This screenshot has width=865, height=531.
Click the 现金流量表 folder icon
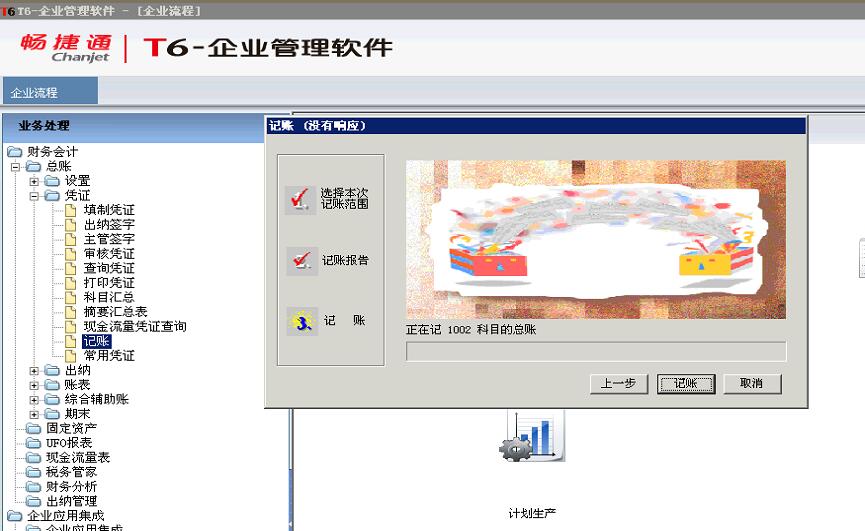[34, 458]
